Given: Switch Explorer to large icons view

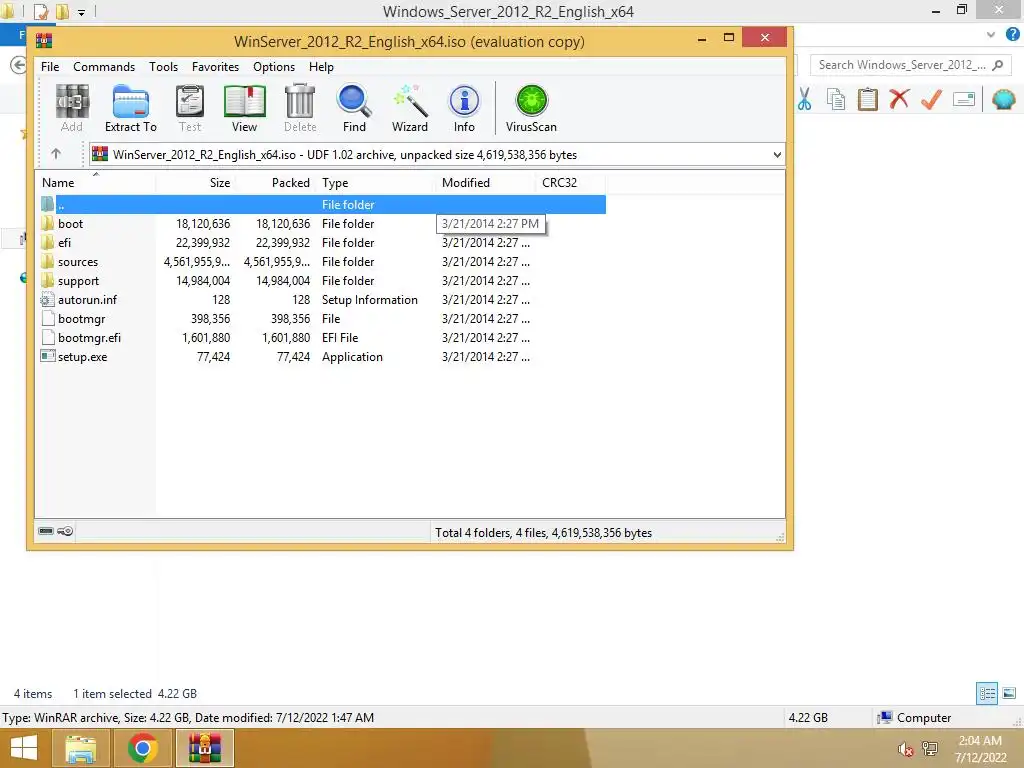Looking at the screenshot, I should (1009, 693).
